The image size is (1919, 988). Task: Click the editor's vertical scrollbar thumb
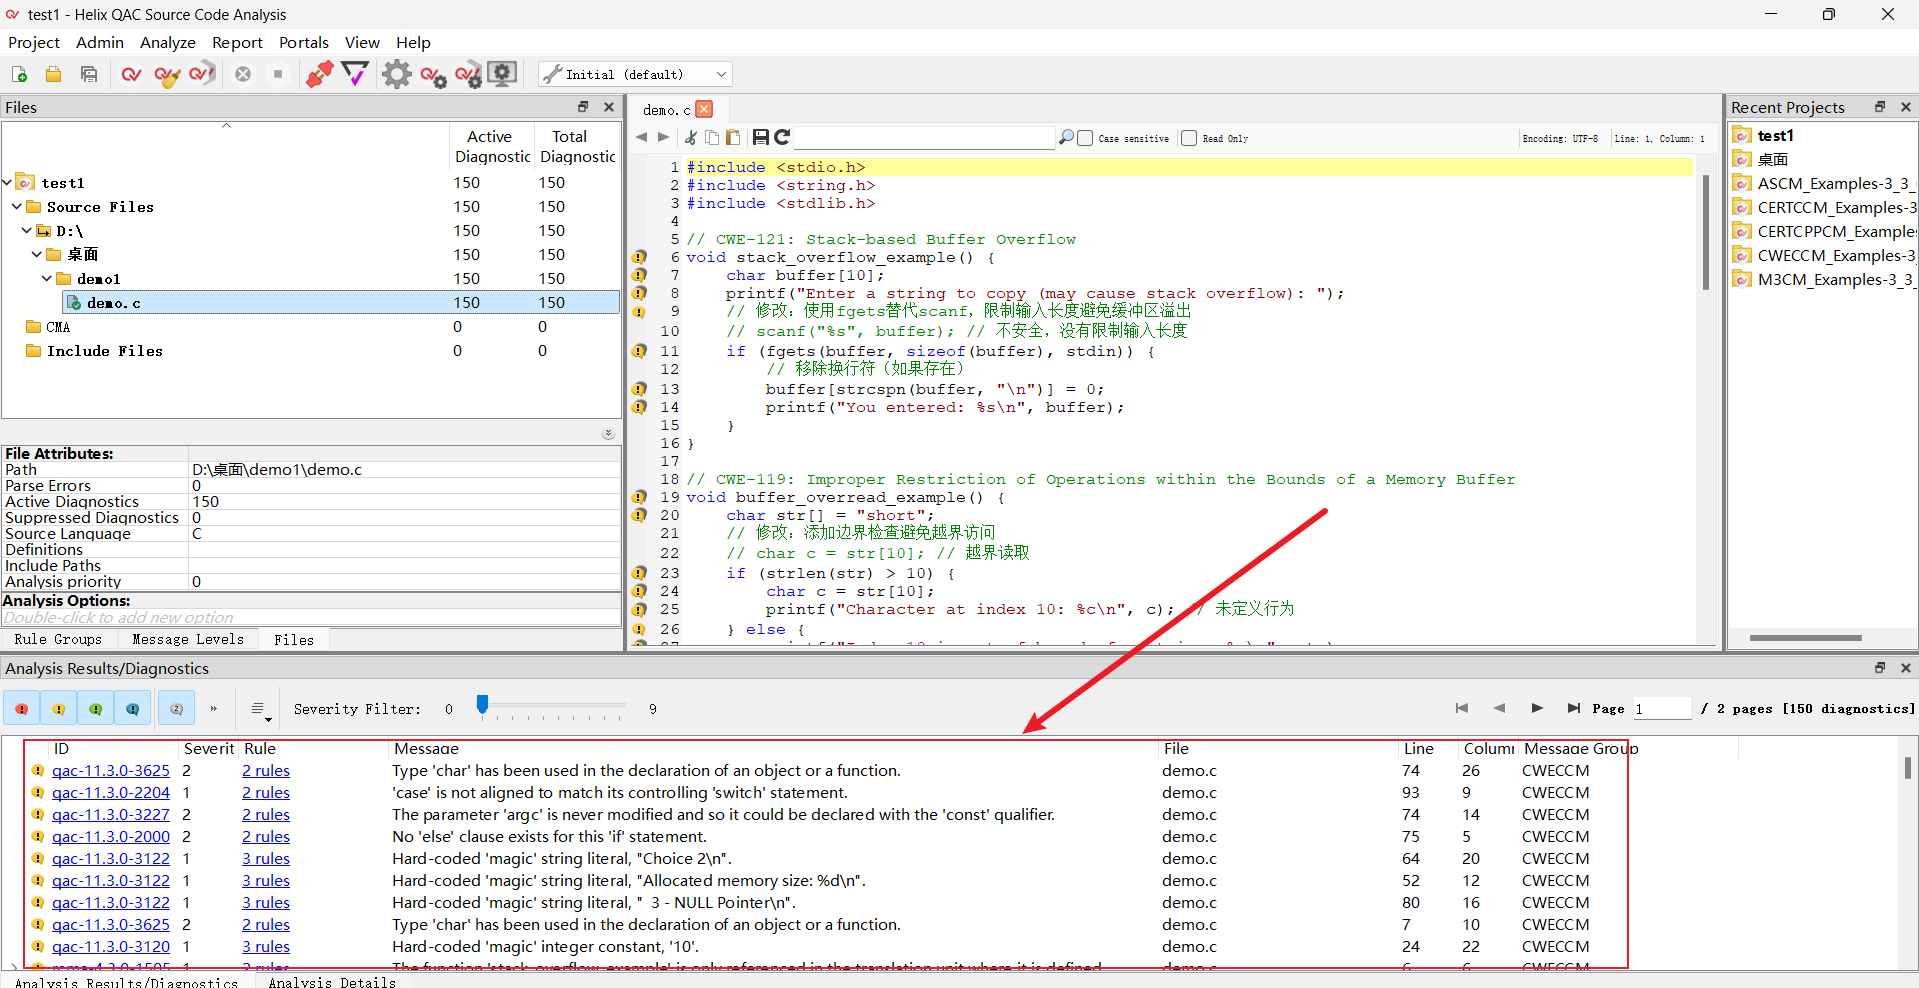click(1706, 231)
